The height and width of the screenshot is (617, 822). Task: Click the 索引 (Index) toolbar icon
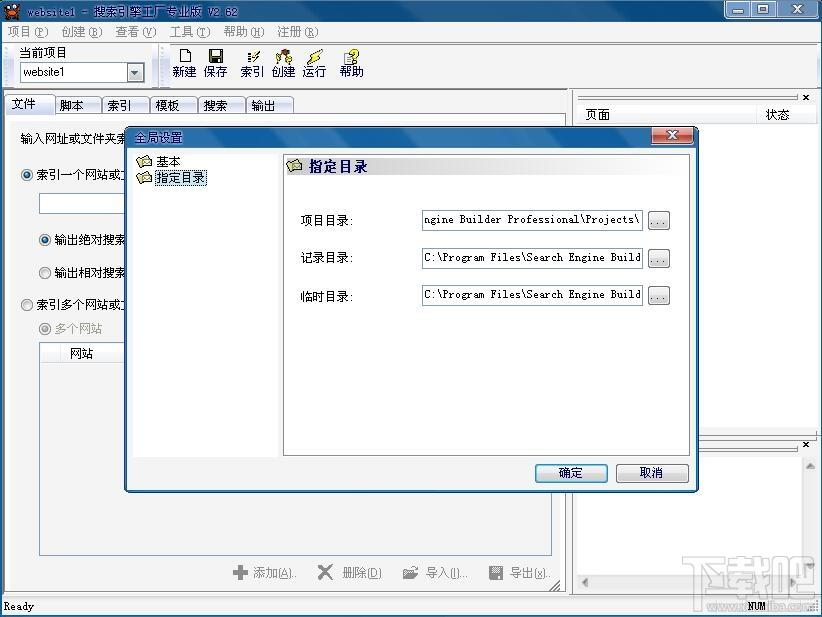coord(252,63)
